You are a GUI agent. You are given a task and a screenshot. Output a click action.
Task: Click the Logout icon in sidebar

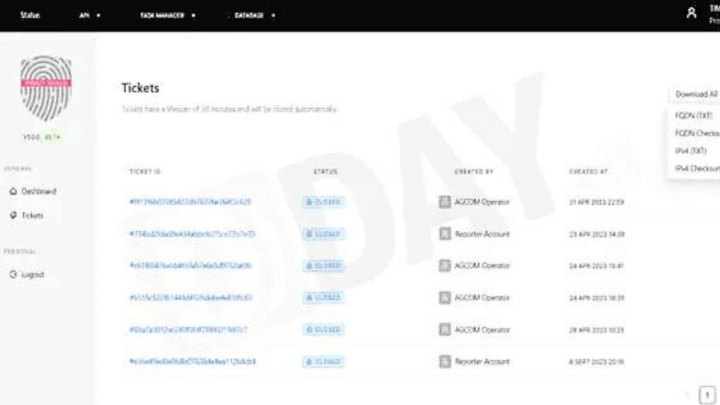pos(13,274)
